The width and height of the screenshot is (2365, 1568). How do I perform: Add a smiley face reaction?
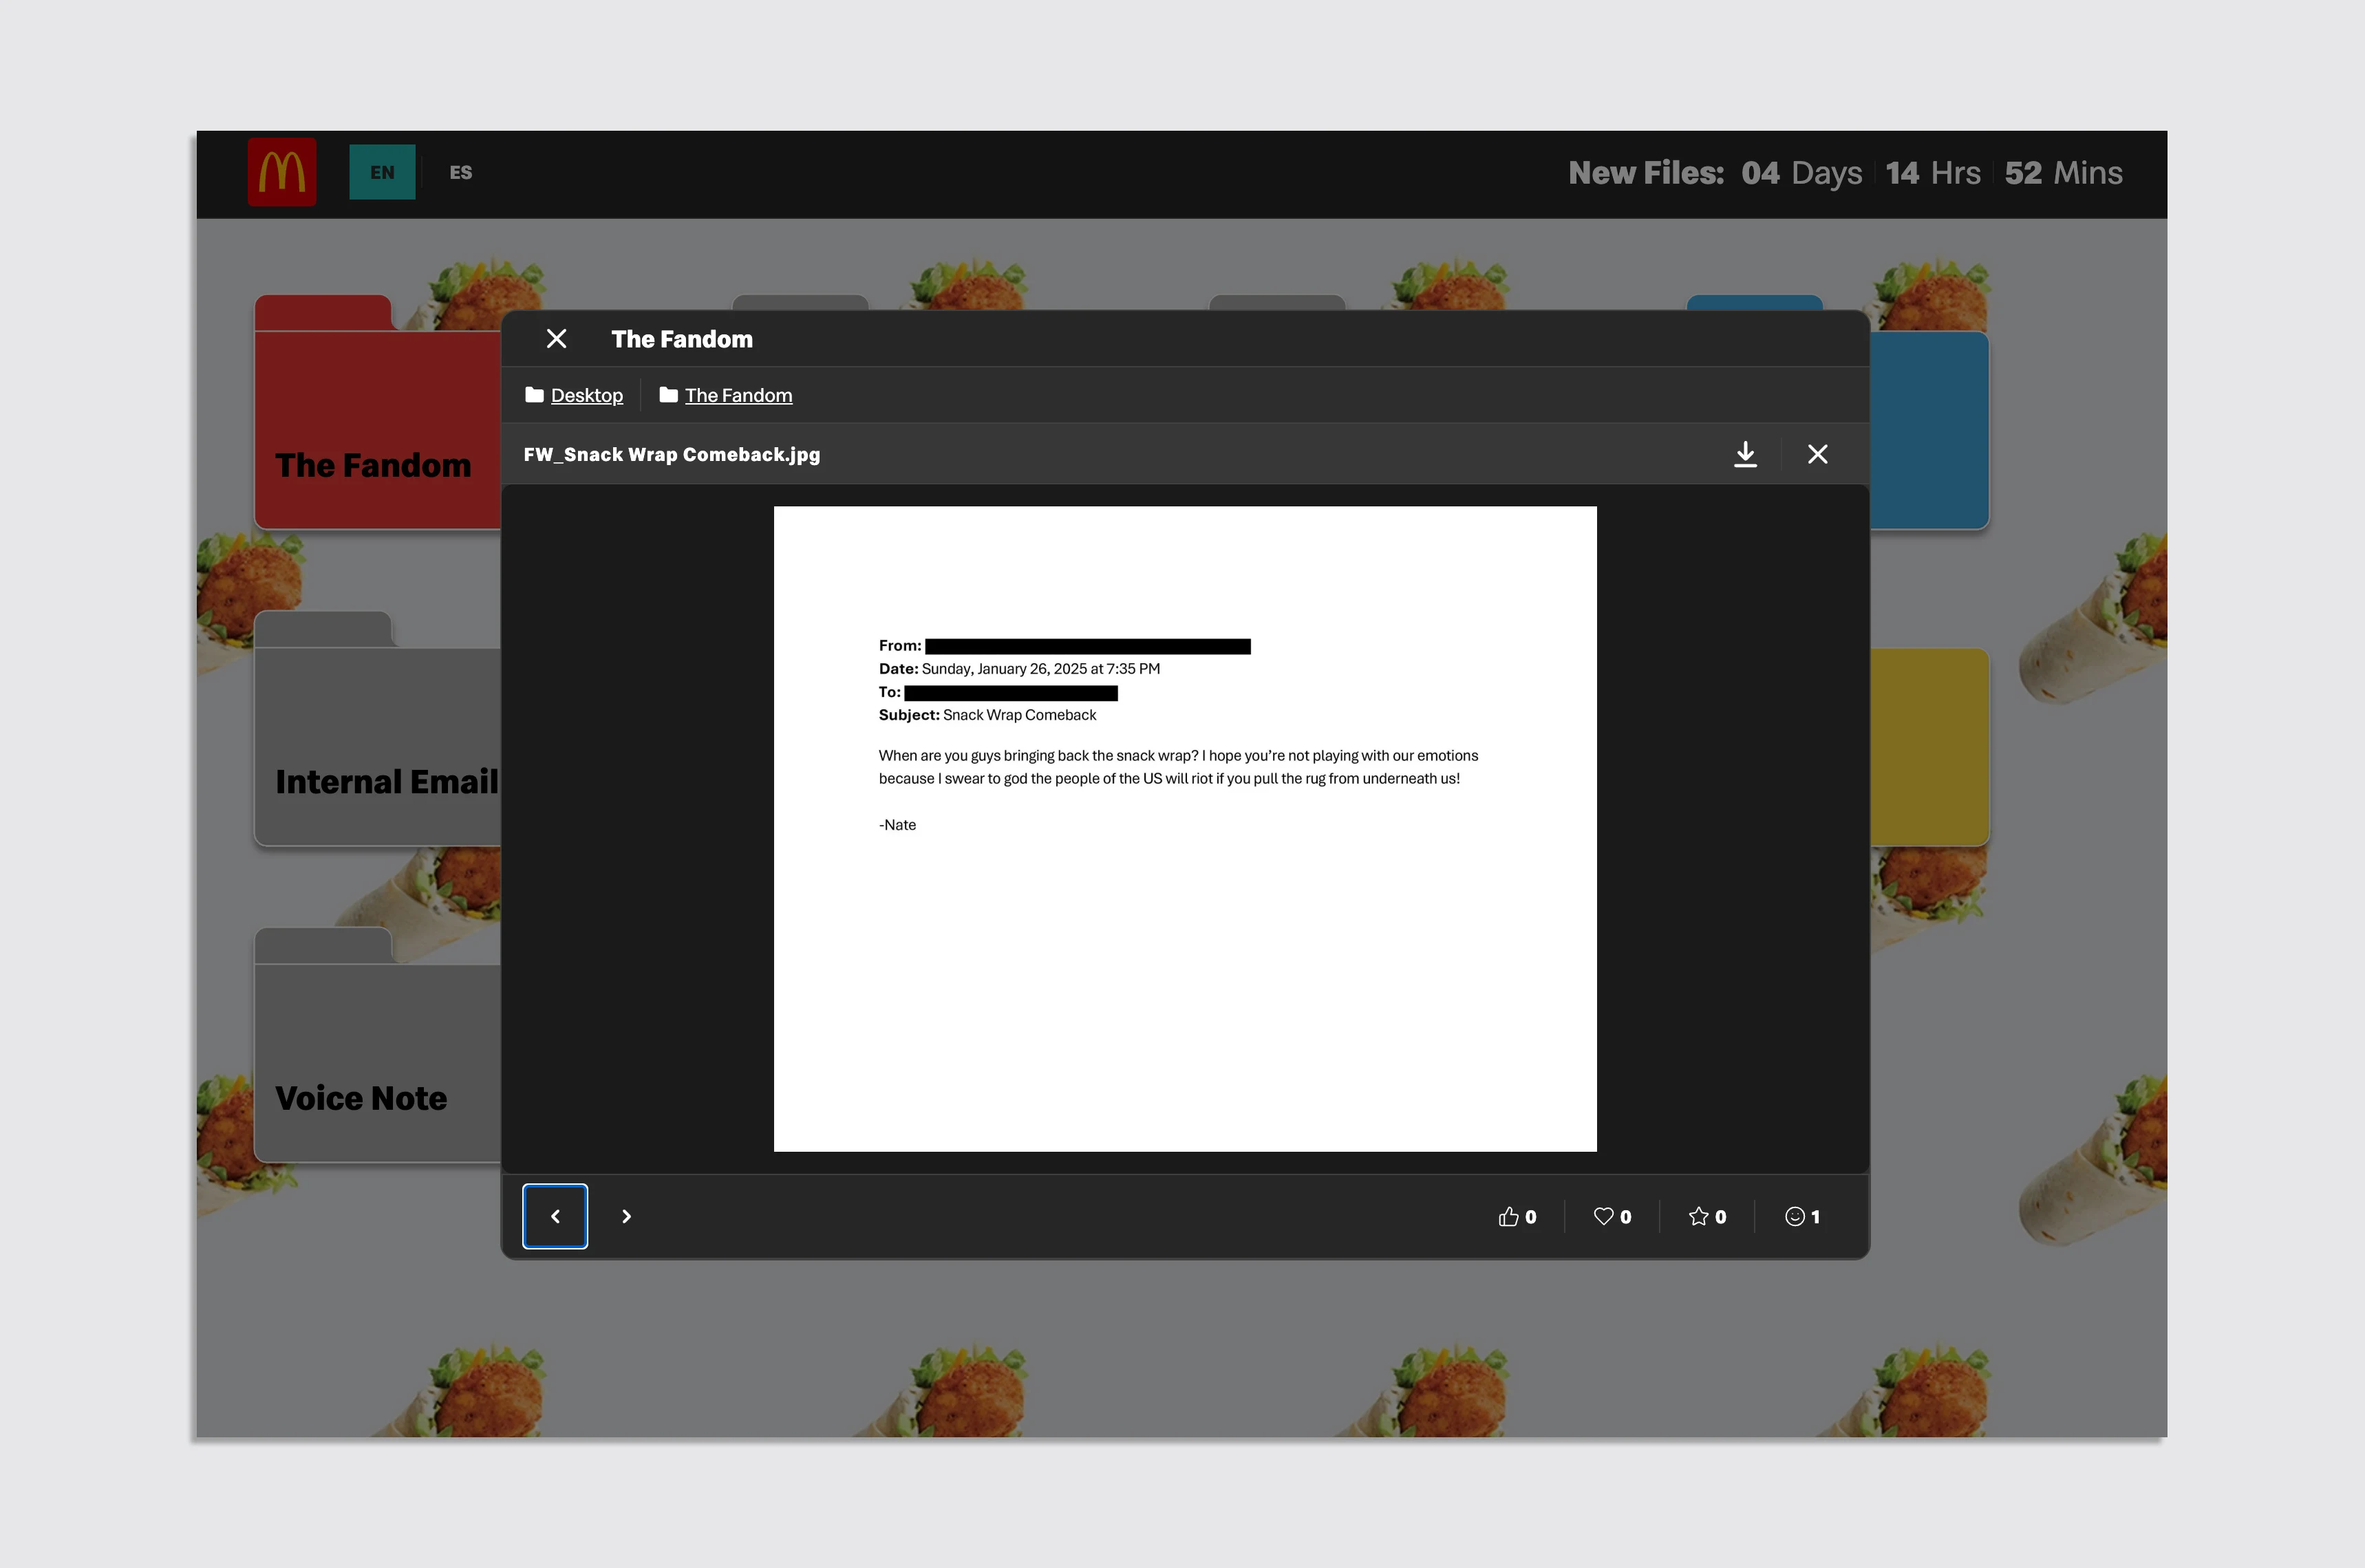point(1802,1216)
